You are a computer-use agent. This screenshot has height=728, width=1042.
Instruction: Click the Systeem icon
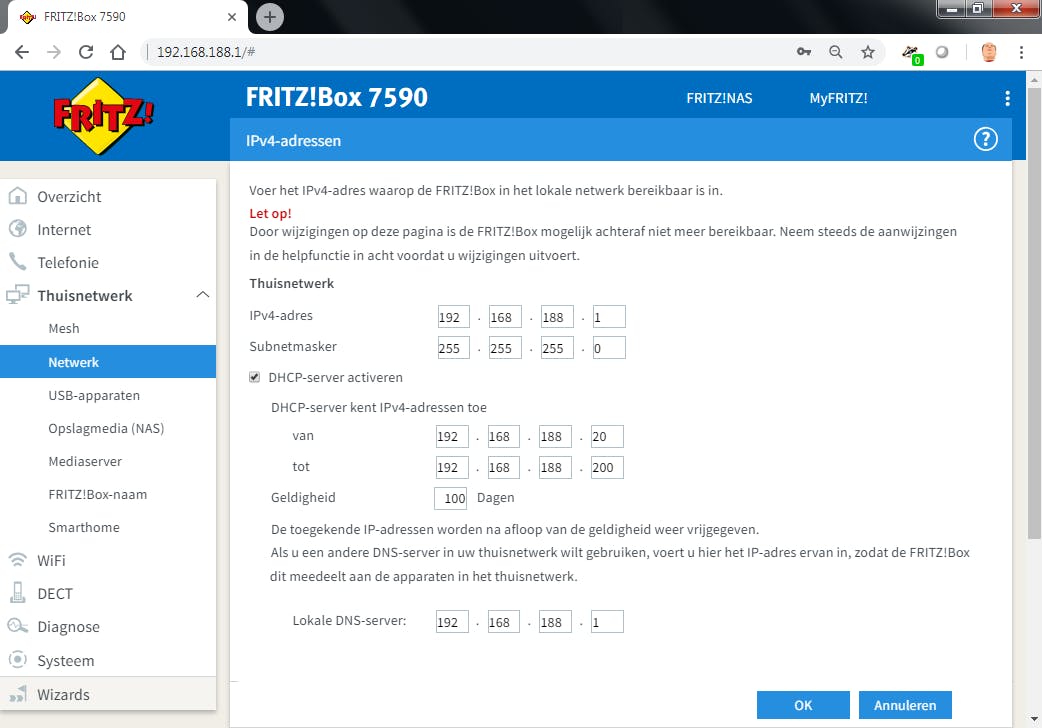point(17,660)
